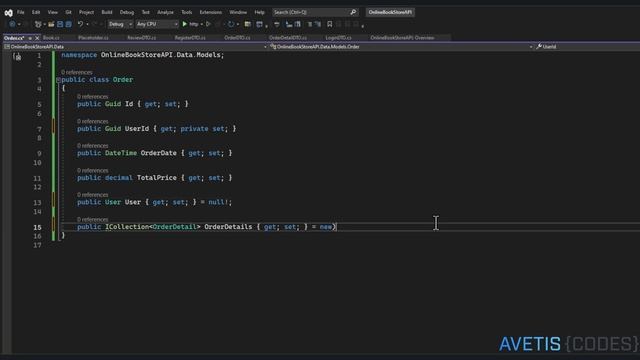Click Start Without Debugging outline play icon
Viewport: 640px width, 360px height.
[x=208, y=24]
